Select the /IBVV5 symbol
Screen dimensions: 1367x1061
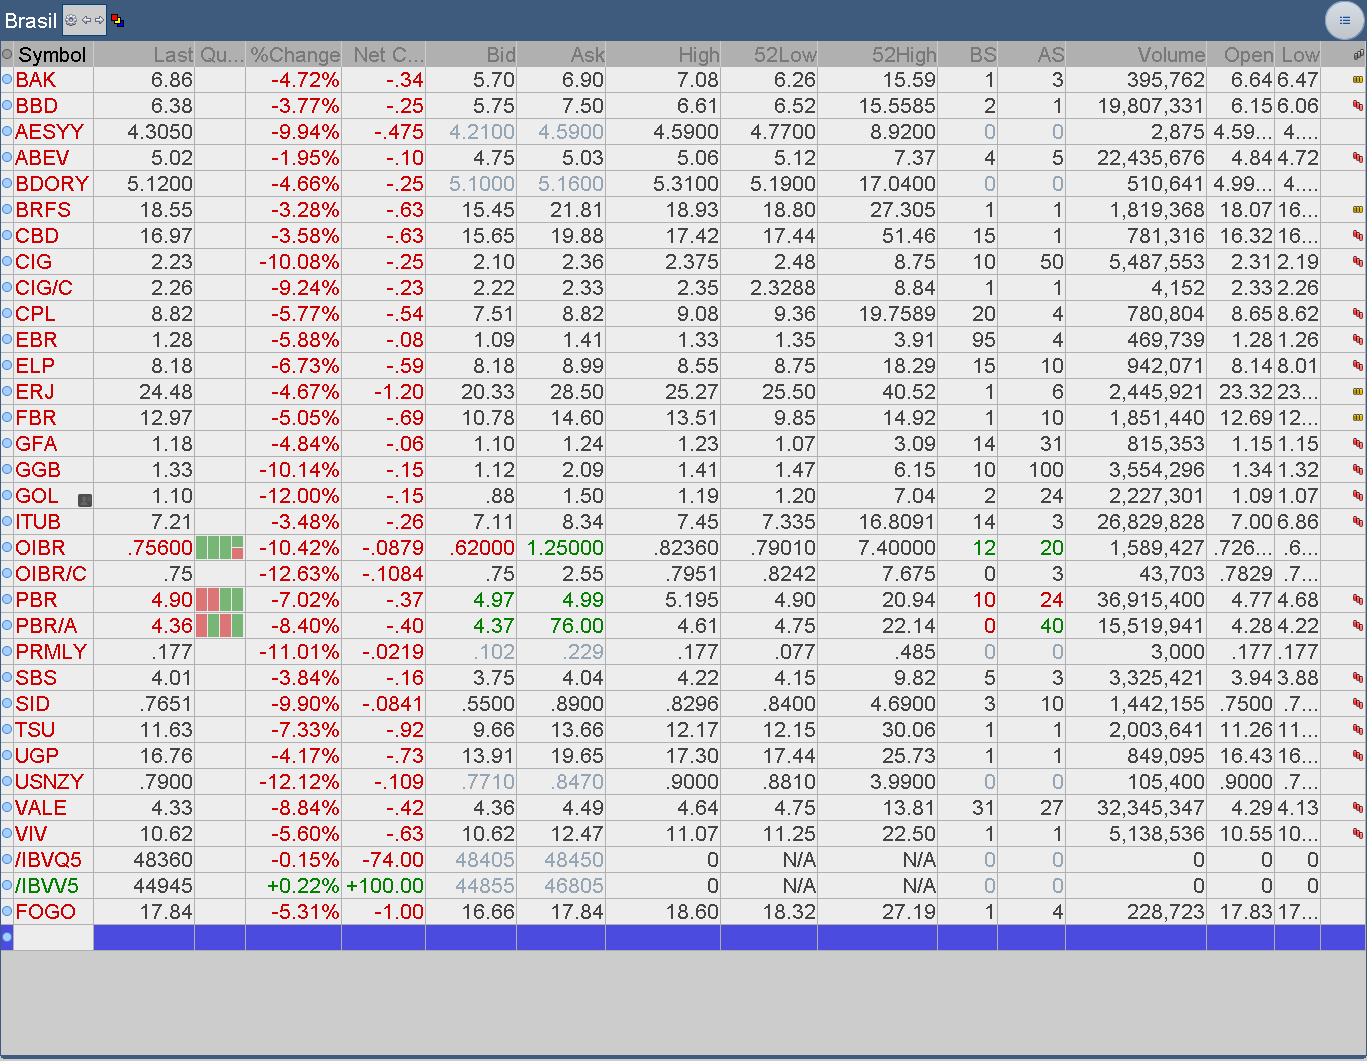[47, 886]
